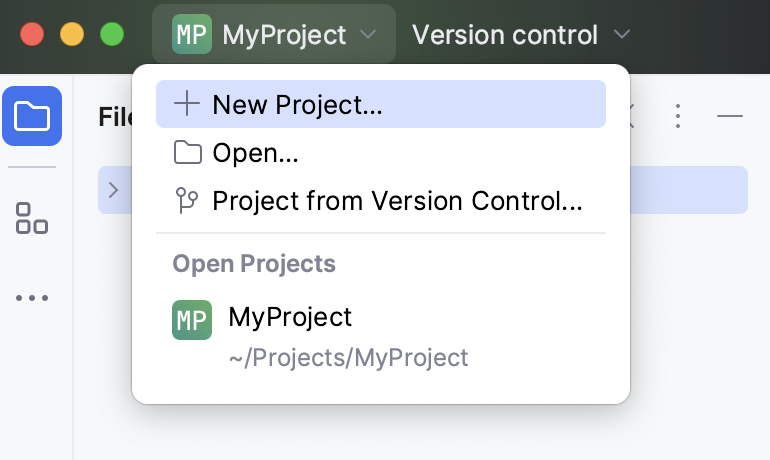Select the MP badge under Open Projects
The height and width of the screenshot is (460, 770).
pos(192,320)
